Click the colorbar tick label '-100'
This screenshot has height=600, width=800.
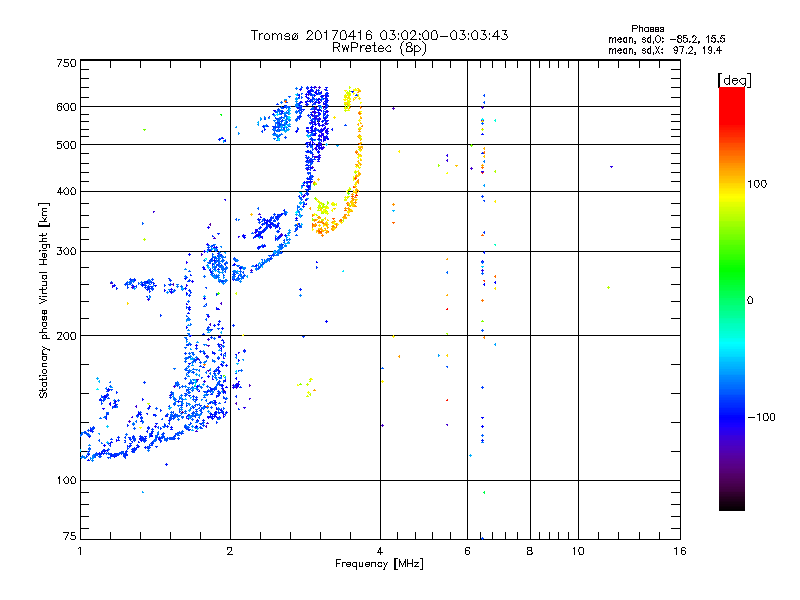tap(761, 417)
